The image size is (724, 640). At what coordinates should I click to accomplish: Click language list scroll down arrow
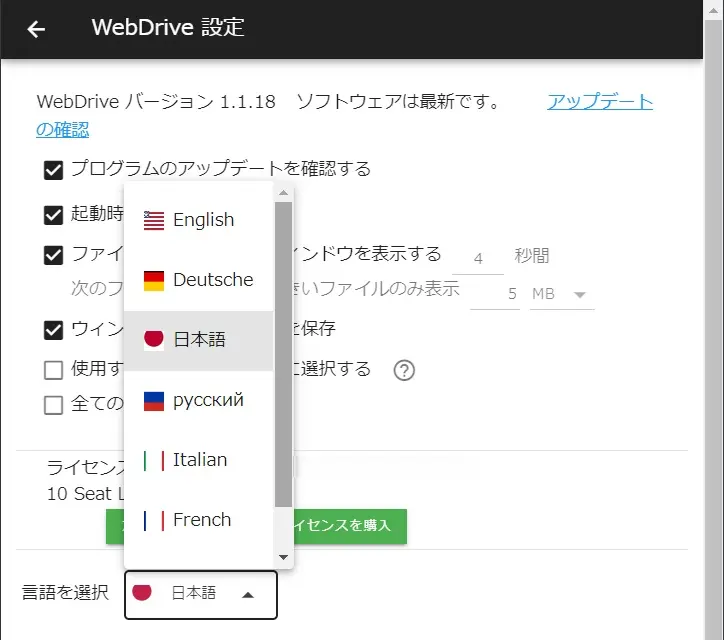pos(284,557)
